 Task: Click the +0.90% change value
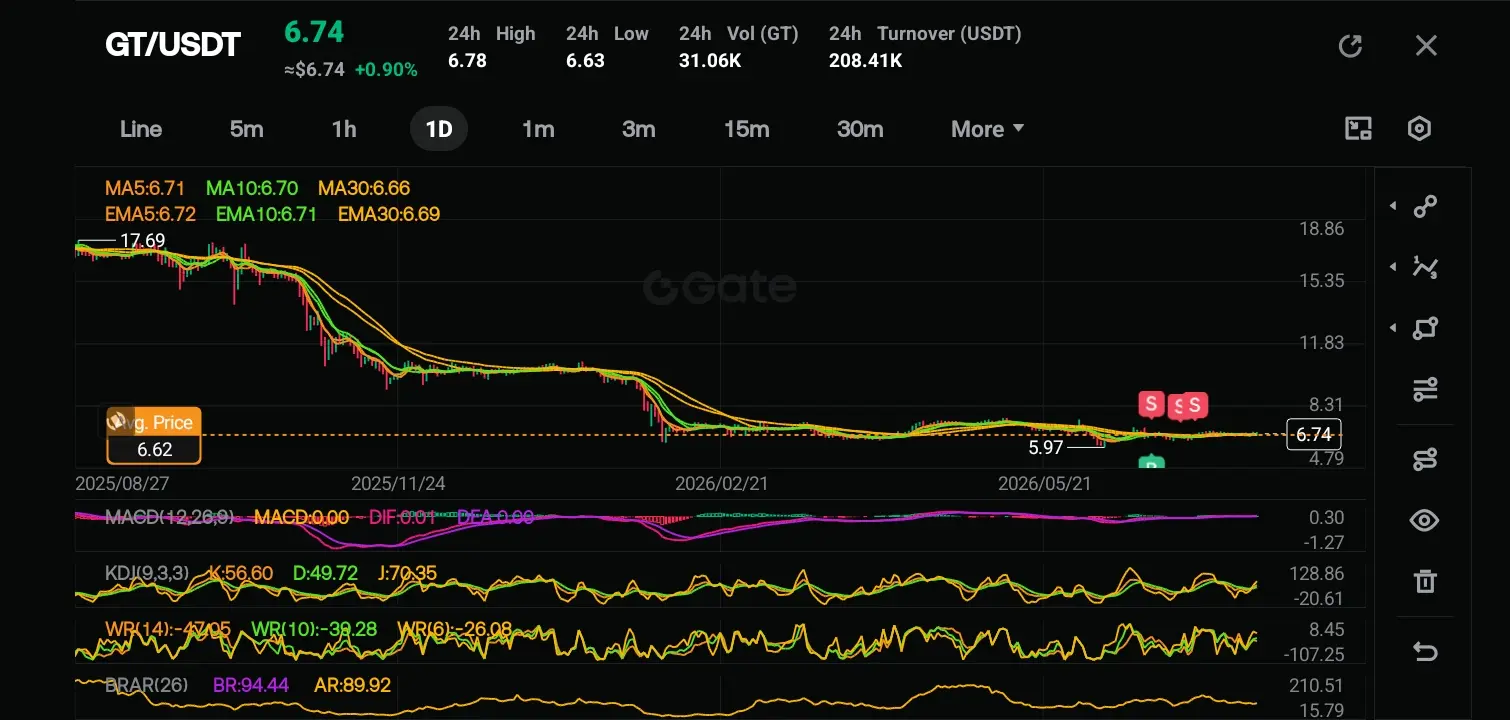pyautogui.click(x=386, y=70)
